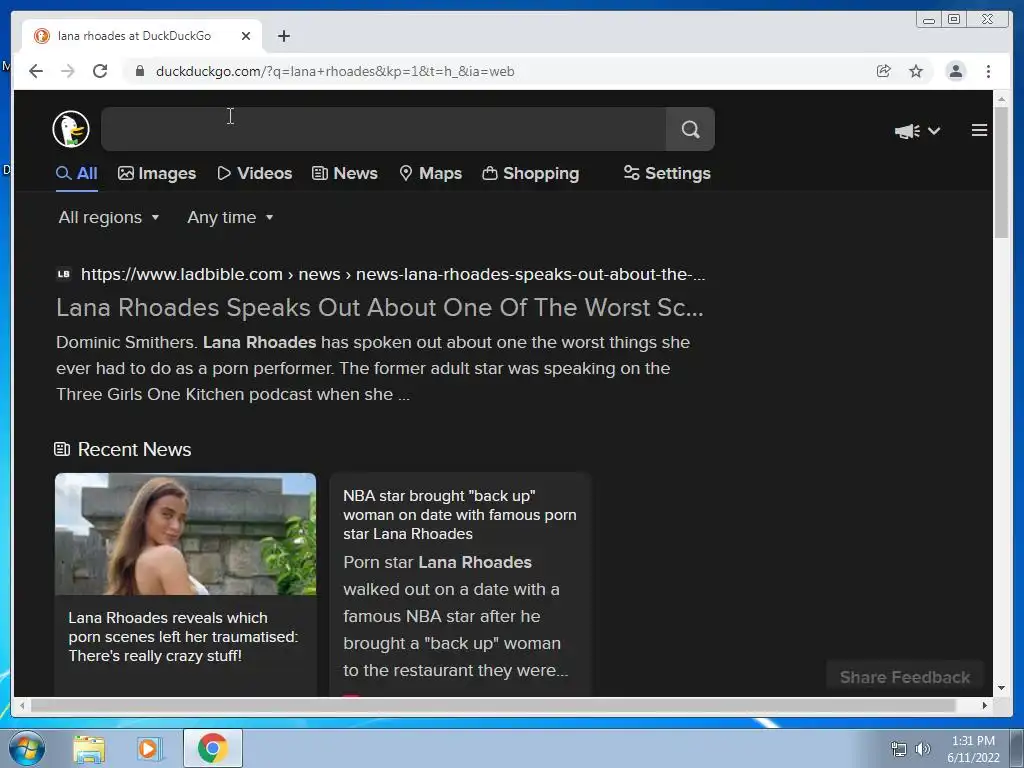The image size is (1024, 768).
Task: Bookmark this tab with star
Action: 916,71
